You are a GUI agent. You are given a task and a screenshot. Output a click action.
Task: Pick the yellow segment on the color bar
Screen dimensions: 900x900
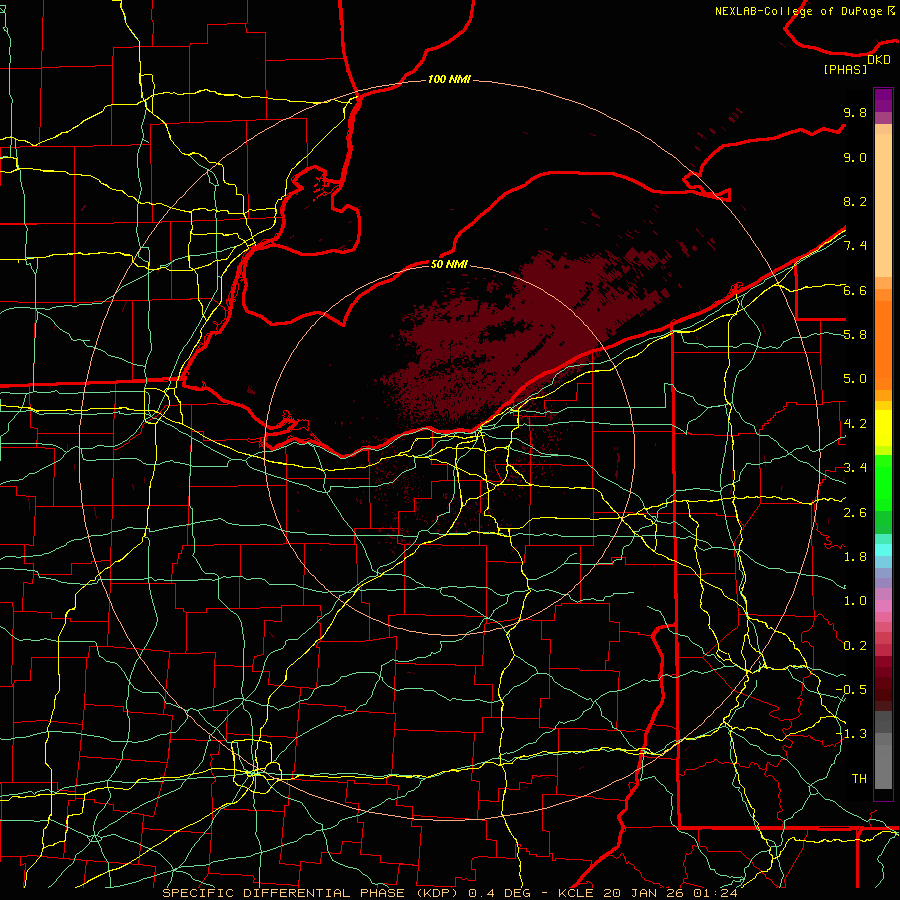[x=883, y=428]
